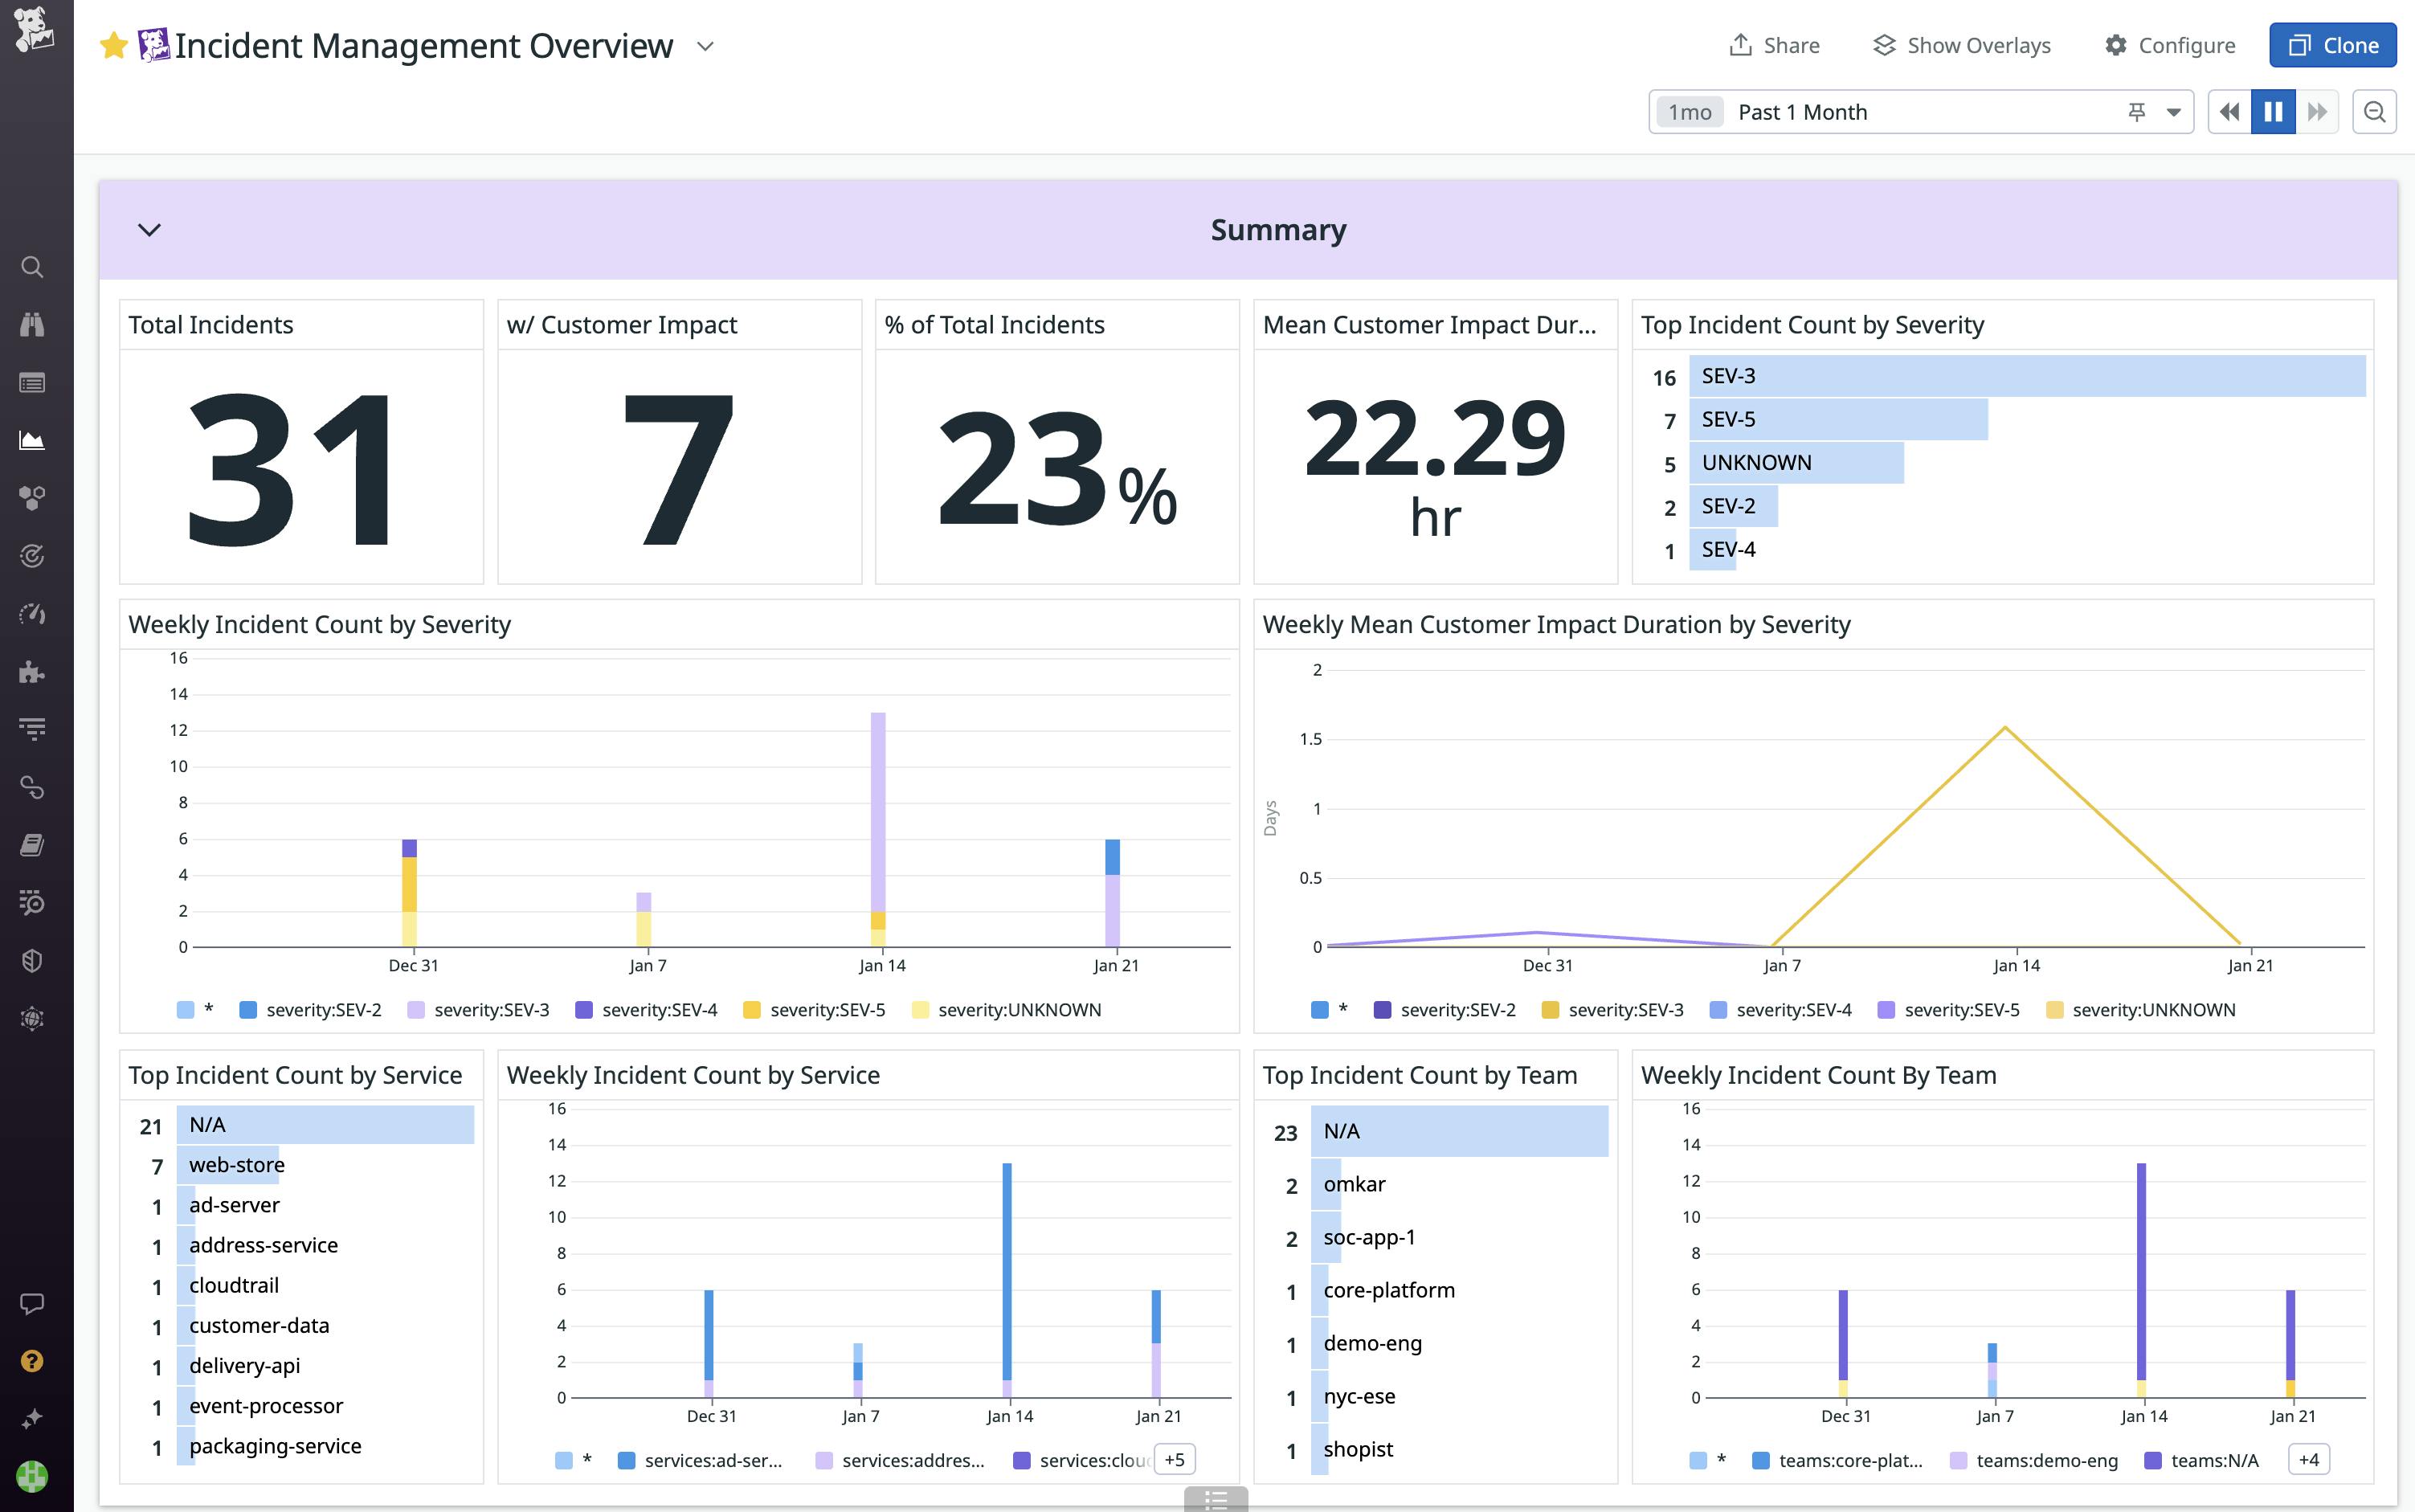Pin the current time frame
Viewport: 2415px width, 1512px height.
[x=2136, y=111]
